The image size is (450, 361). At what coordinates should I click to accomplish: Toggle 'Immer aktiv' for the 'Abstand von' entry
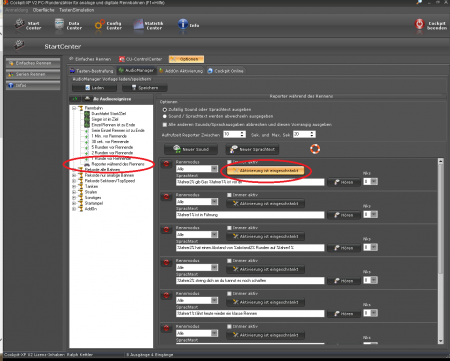[229, 228]
